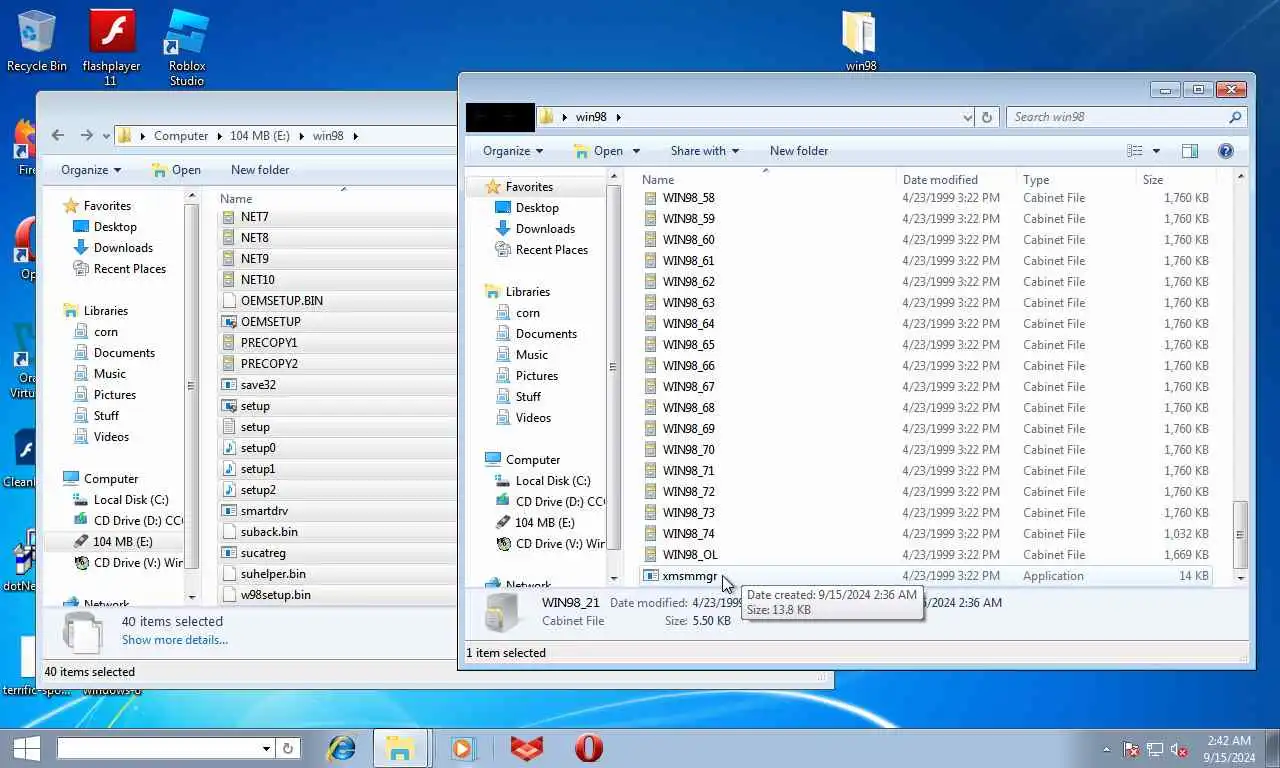
Task: Expand address history dropdown in front window
Action: tap(967, 117)
